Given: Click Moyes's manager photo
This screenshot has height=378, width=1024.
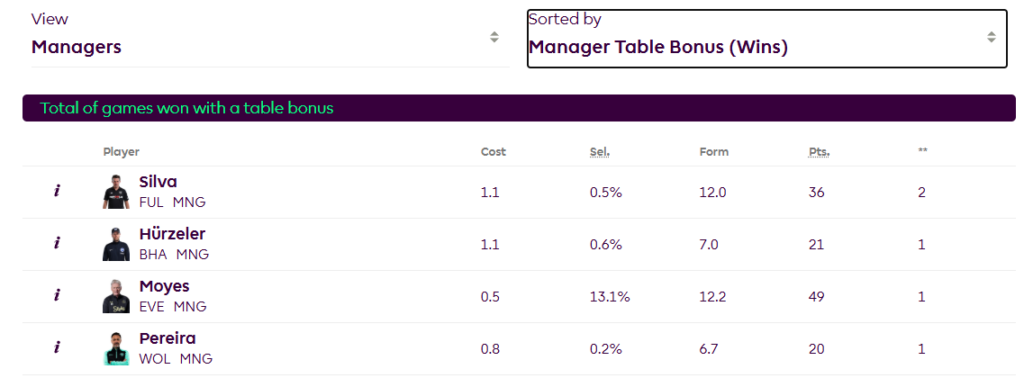Looking at the screenshot, I should pos(116,296).
